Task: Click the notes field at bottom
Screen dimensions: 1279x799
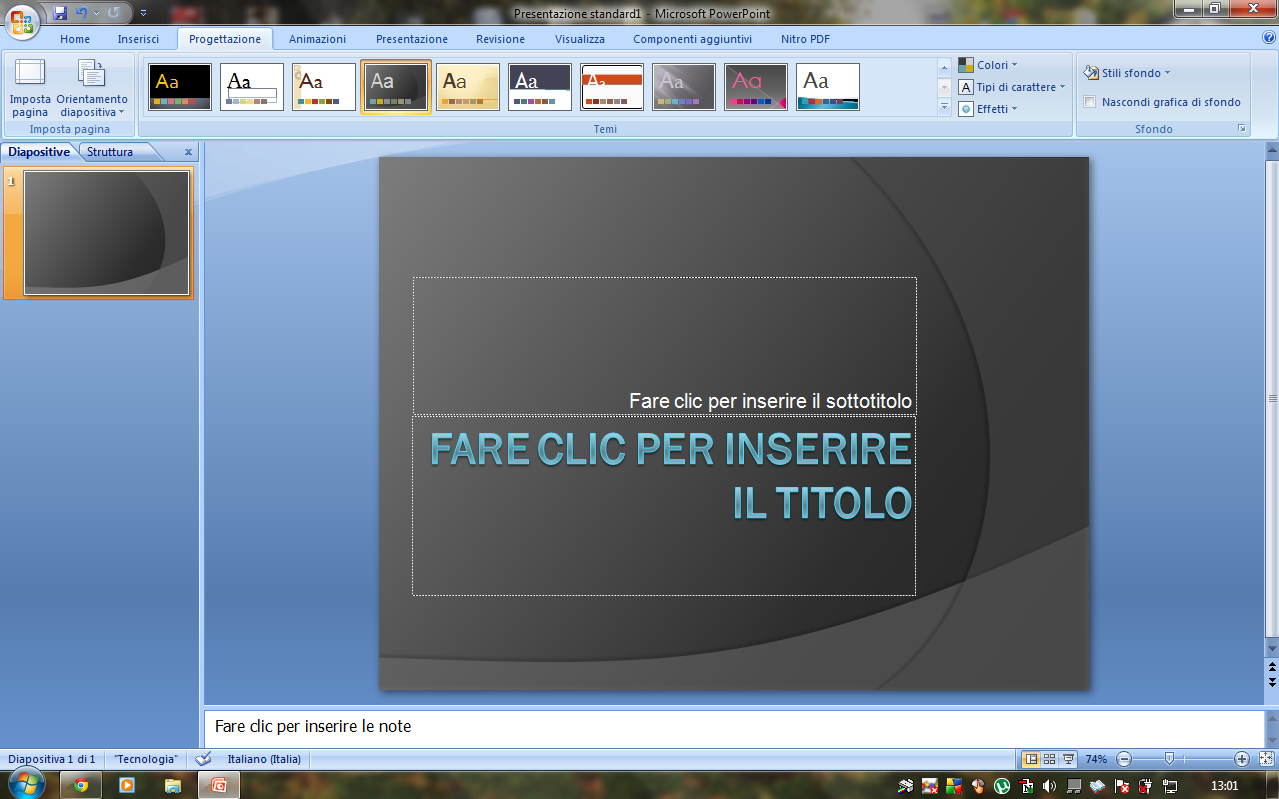Action: 734,727
